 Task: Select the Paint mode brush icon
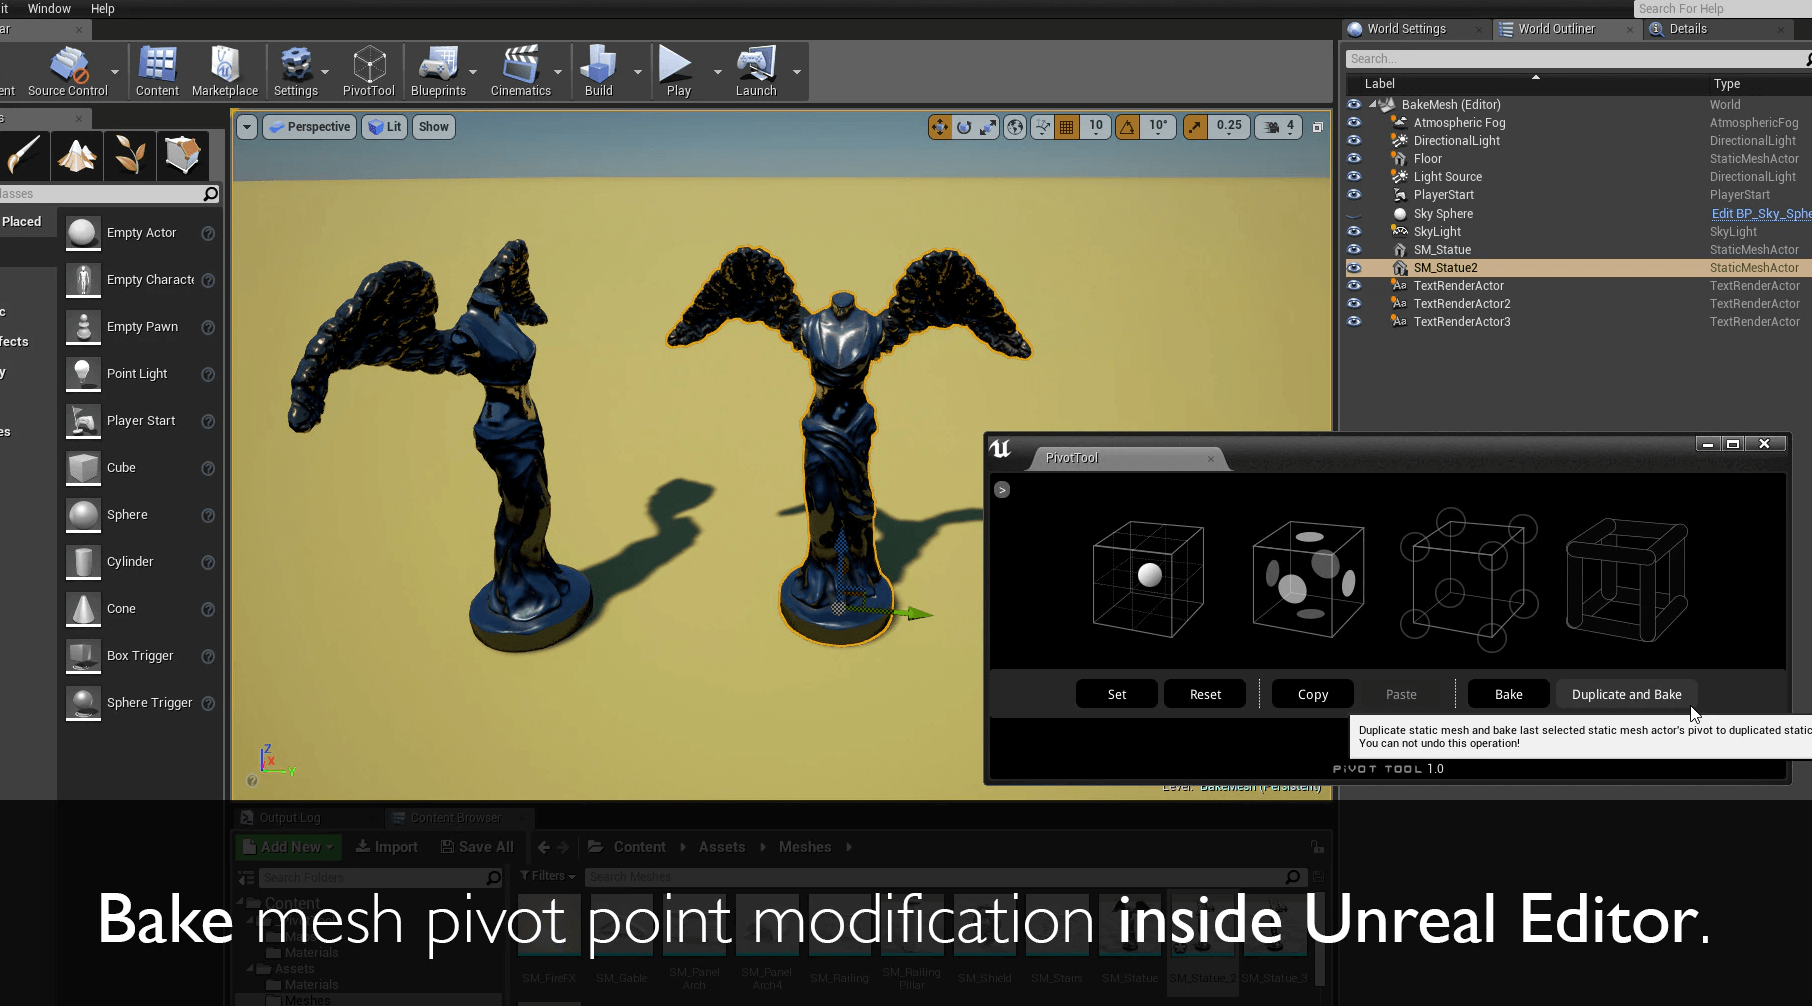coord(24,155)
